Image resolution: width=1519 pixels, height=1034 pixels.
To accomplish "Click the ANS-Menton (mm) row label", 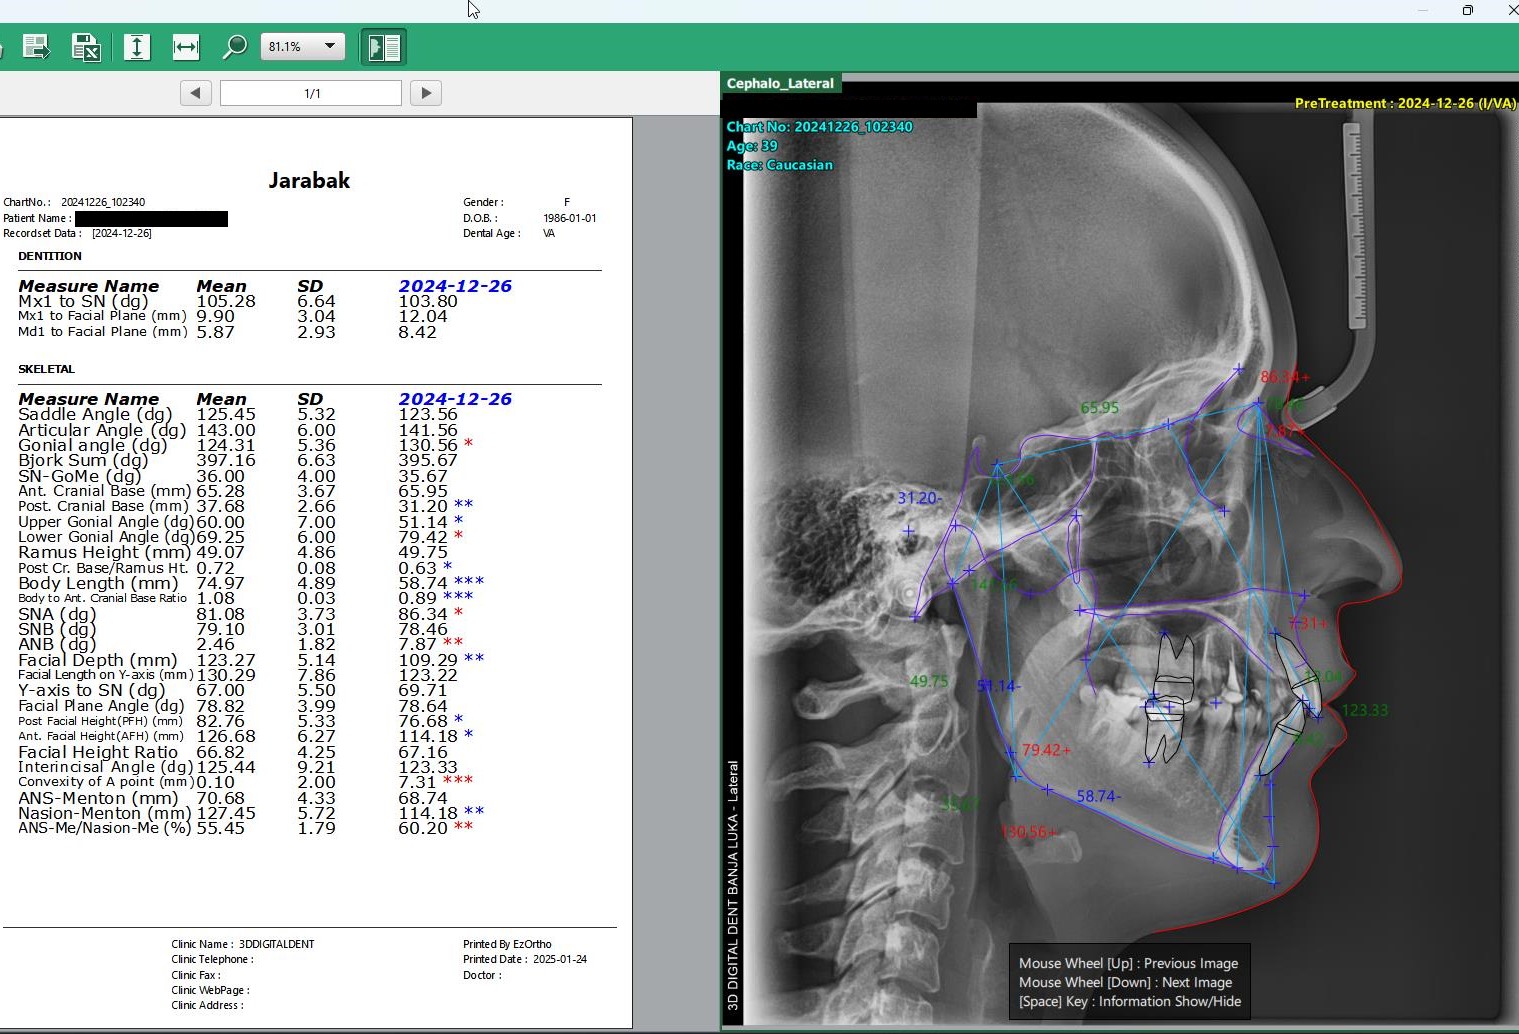I will [98, 798].
